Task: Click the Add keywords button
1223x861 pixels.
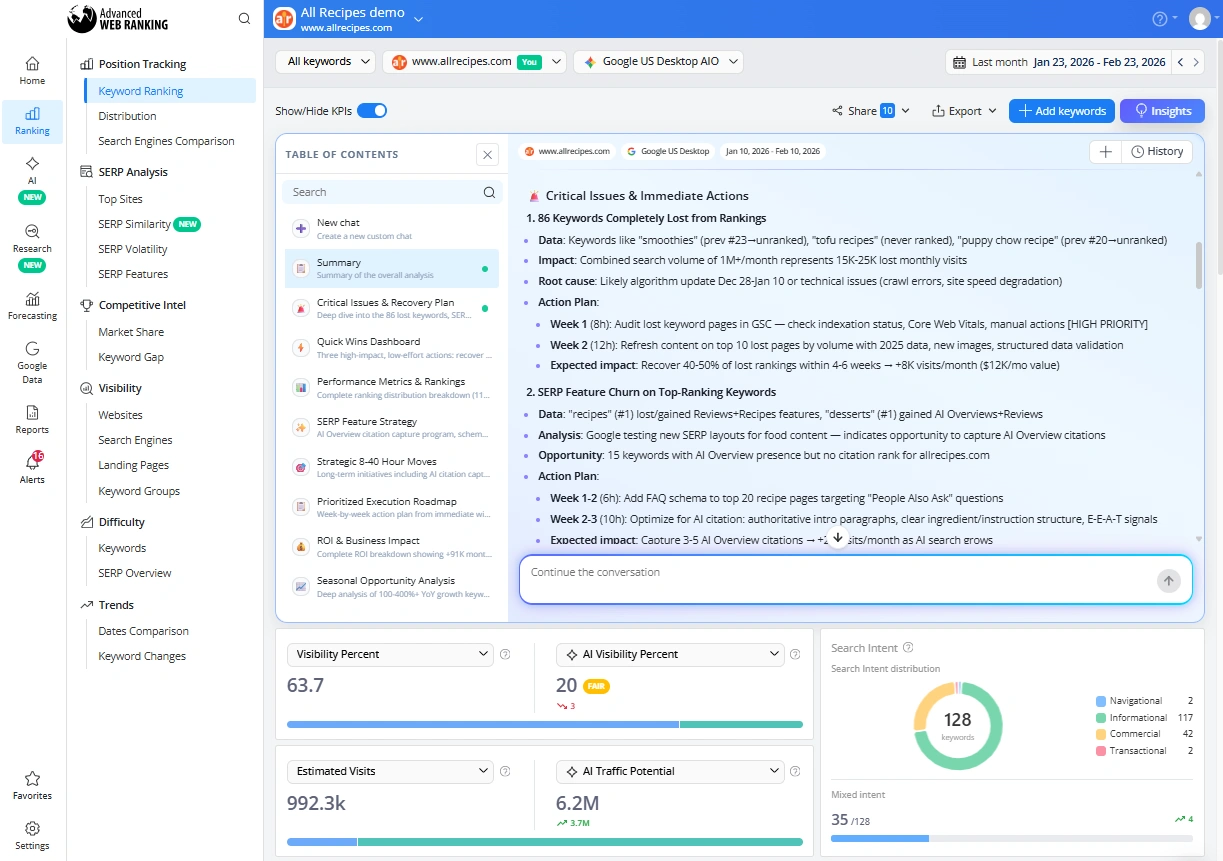Action: (1062, 111)
